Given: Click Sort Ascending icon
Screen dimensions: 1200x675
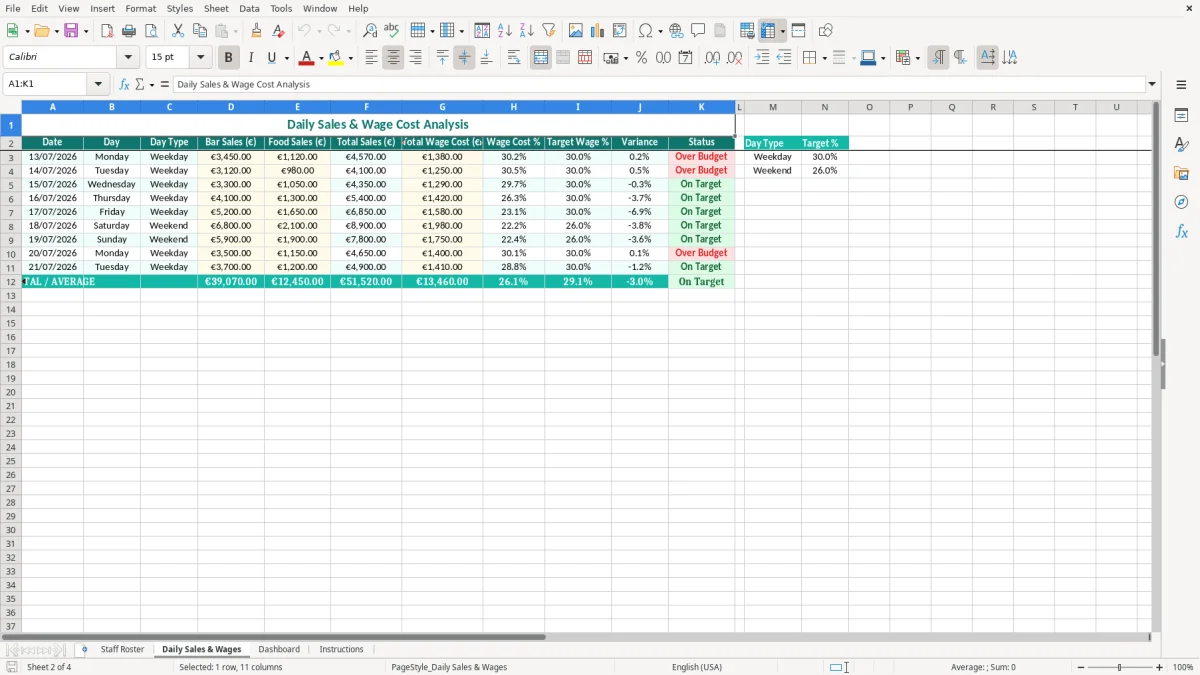Looking at the screenshot, I should click(505, 31).
